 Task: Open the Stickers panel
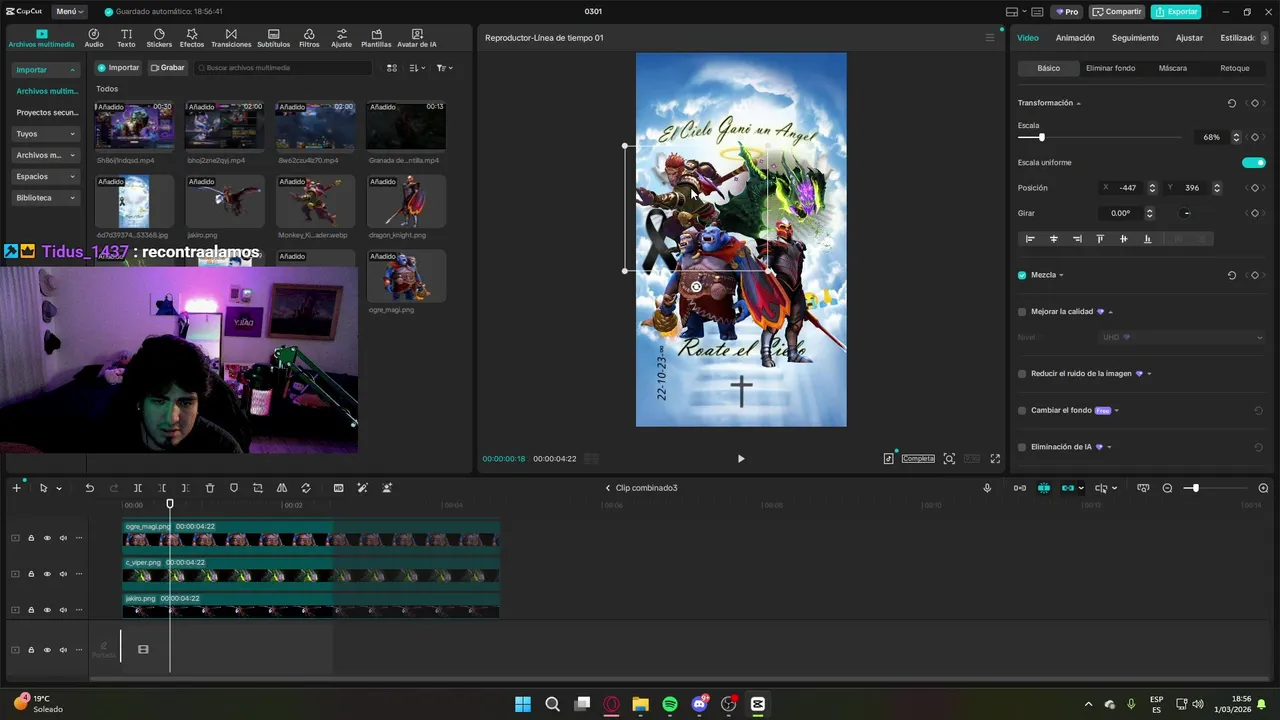(x=159, y=38)
